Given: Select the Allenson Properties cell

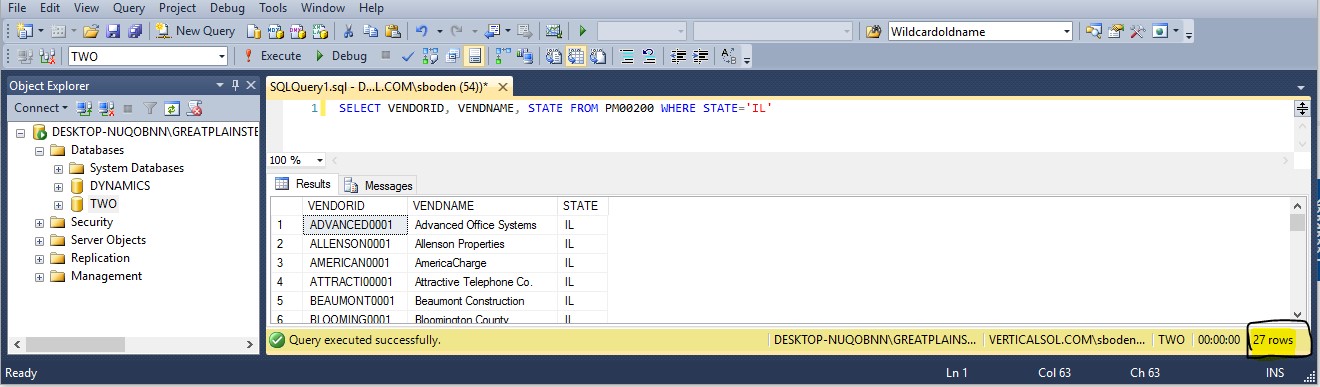Looking at the screenshot, I should tap(483, 244).
